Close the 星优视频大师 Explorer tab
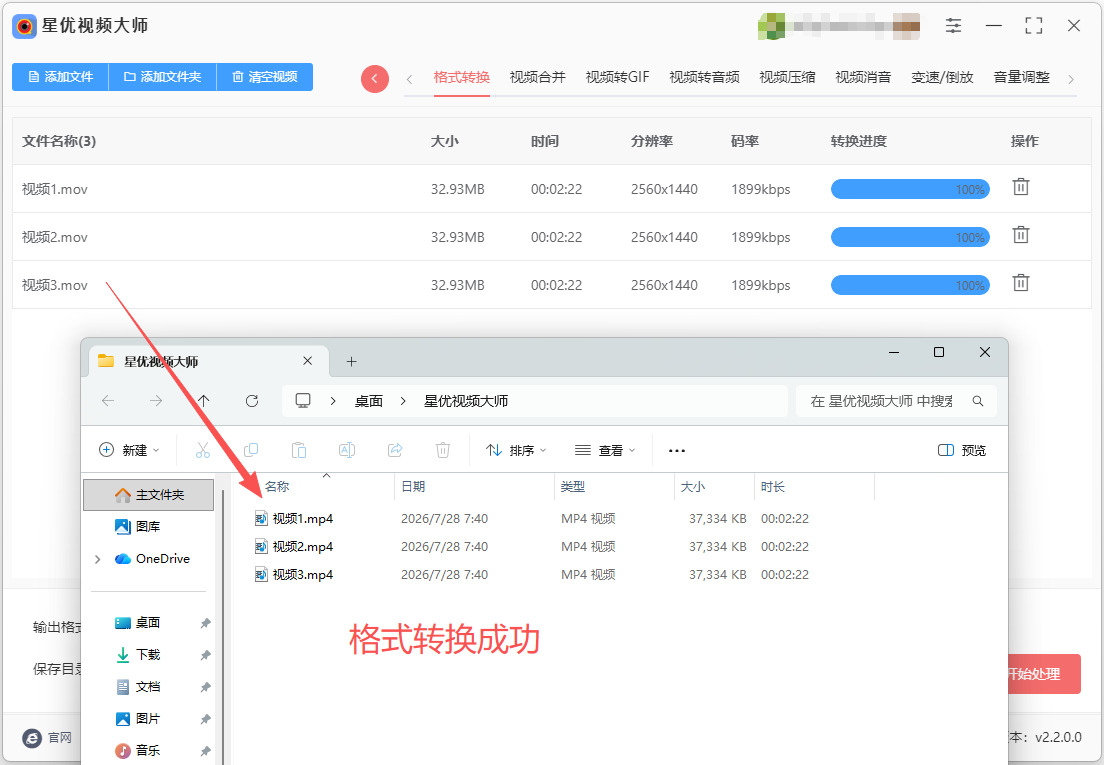Screen dimensions: 1104x765 coord(308,361)
